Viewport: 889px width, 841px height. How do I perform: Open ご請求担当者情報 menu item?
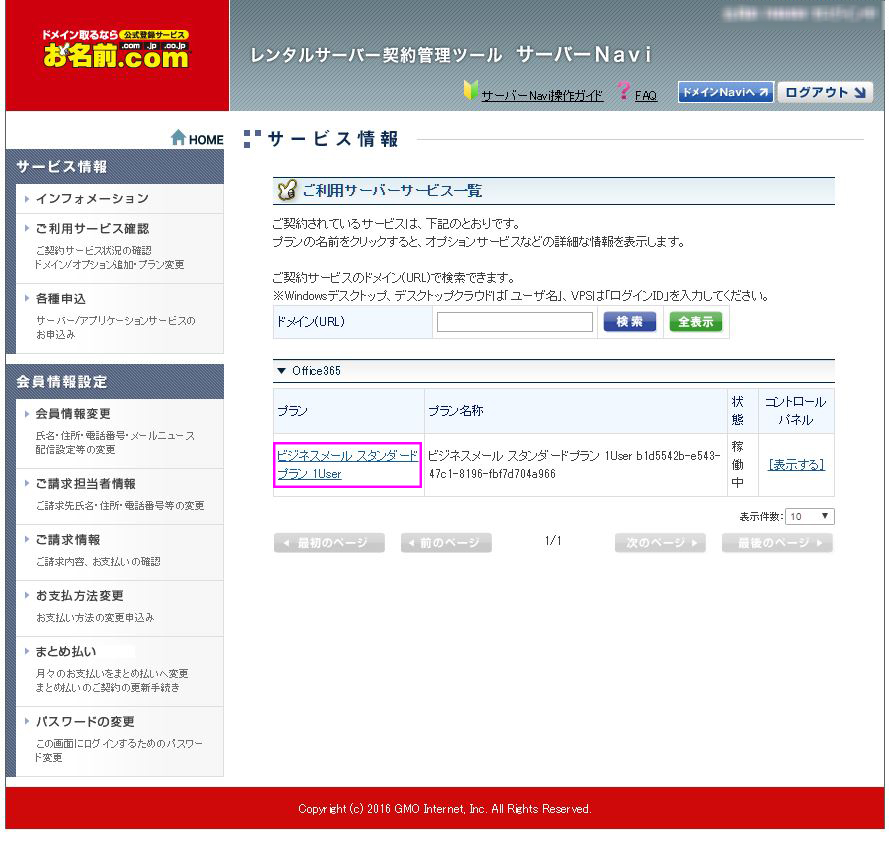click(x=85, y=484)
